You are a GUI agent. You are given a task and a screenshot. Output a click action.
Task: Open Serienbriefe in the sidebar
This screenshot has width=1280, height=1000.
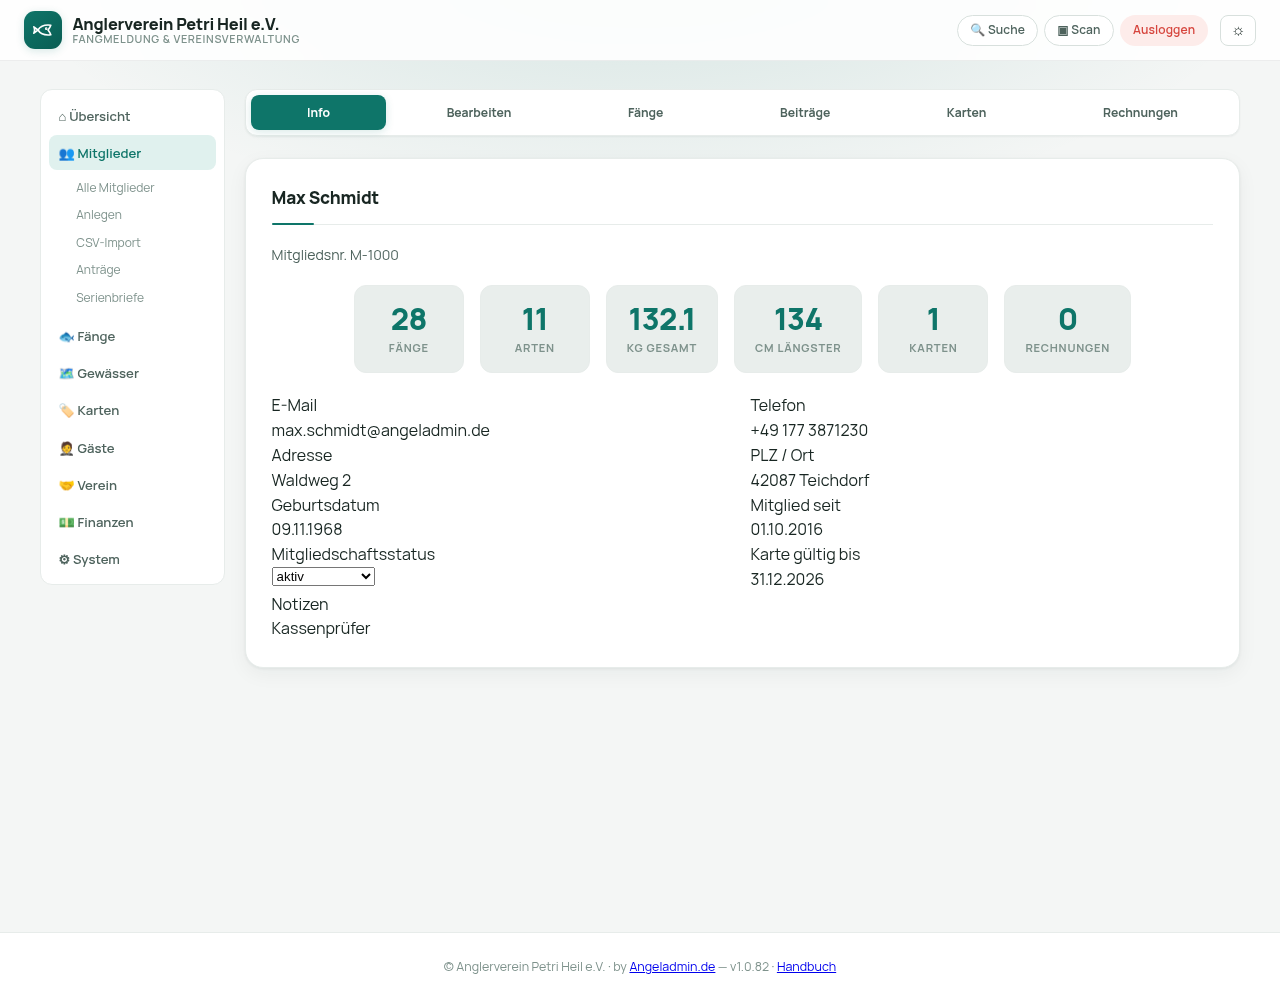pyautogui.click(x=110, y=298)
